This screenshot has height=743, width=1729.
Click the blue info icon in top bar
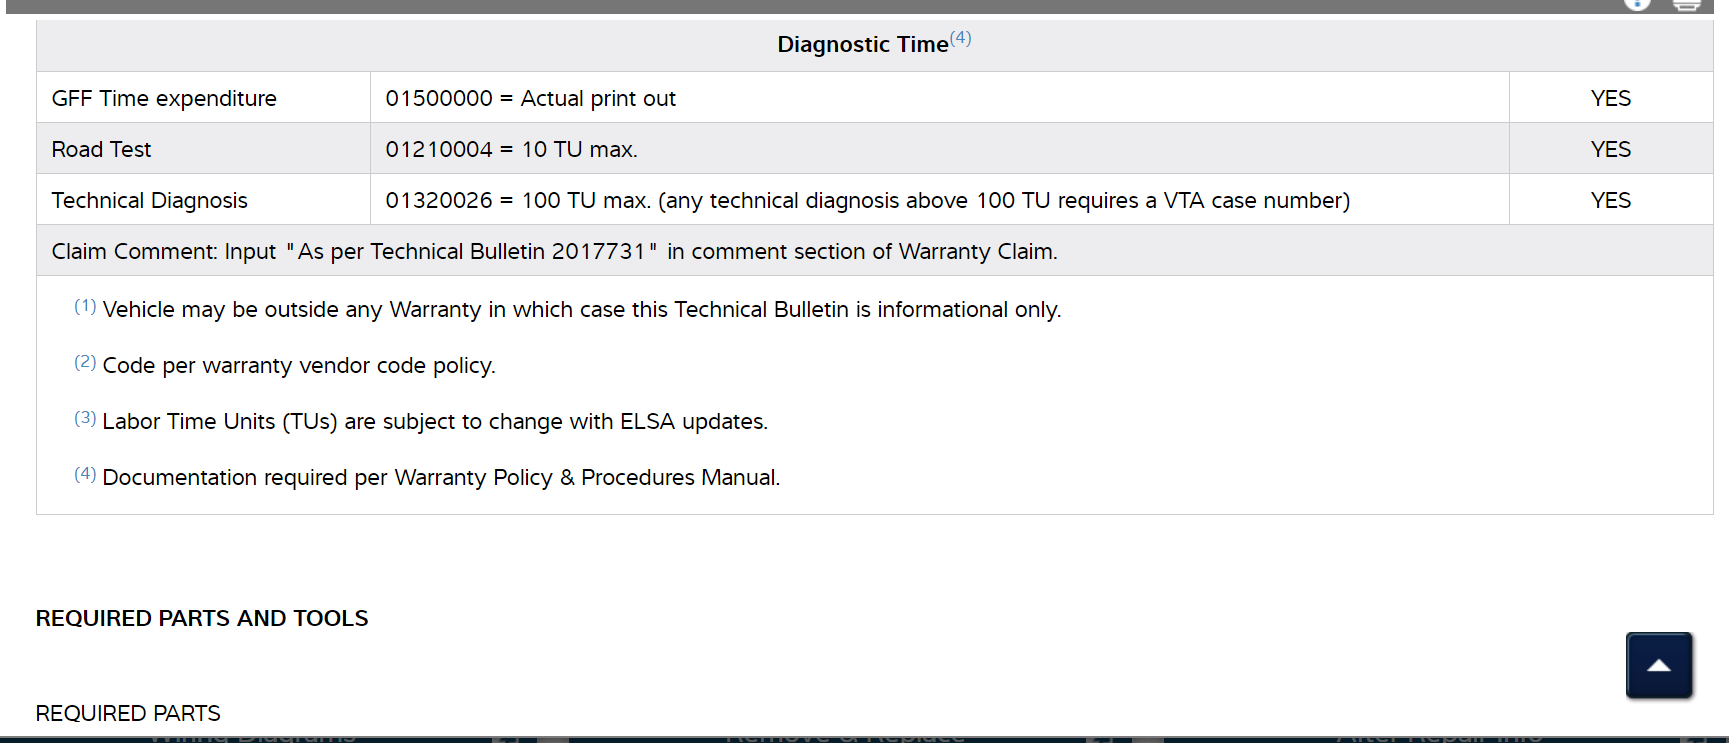1637,3
